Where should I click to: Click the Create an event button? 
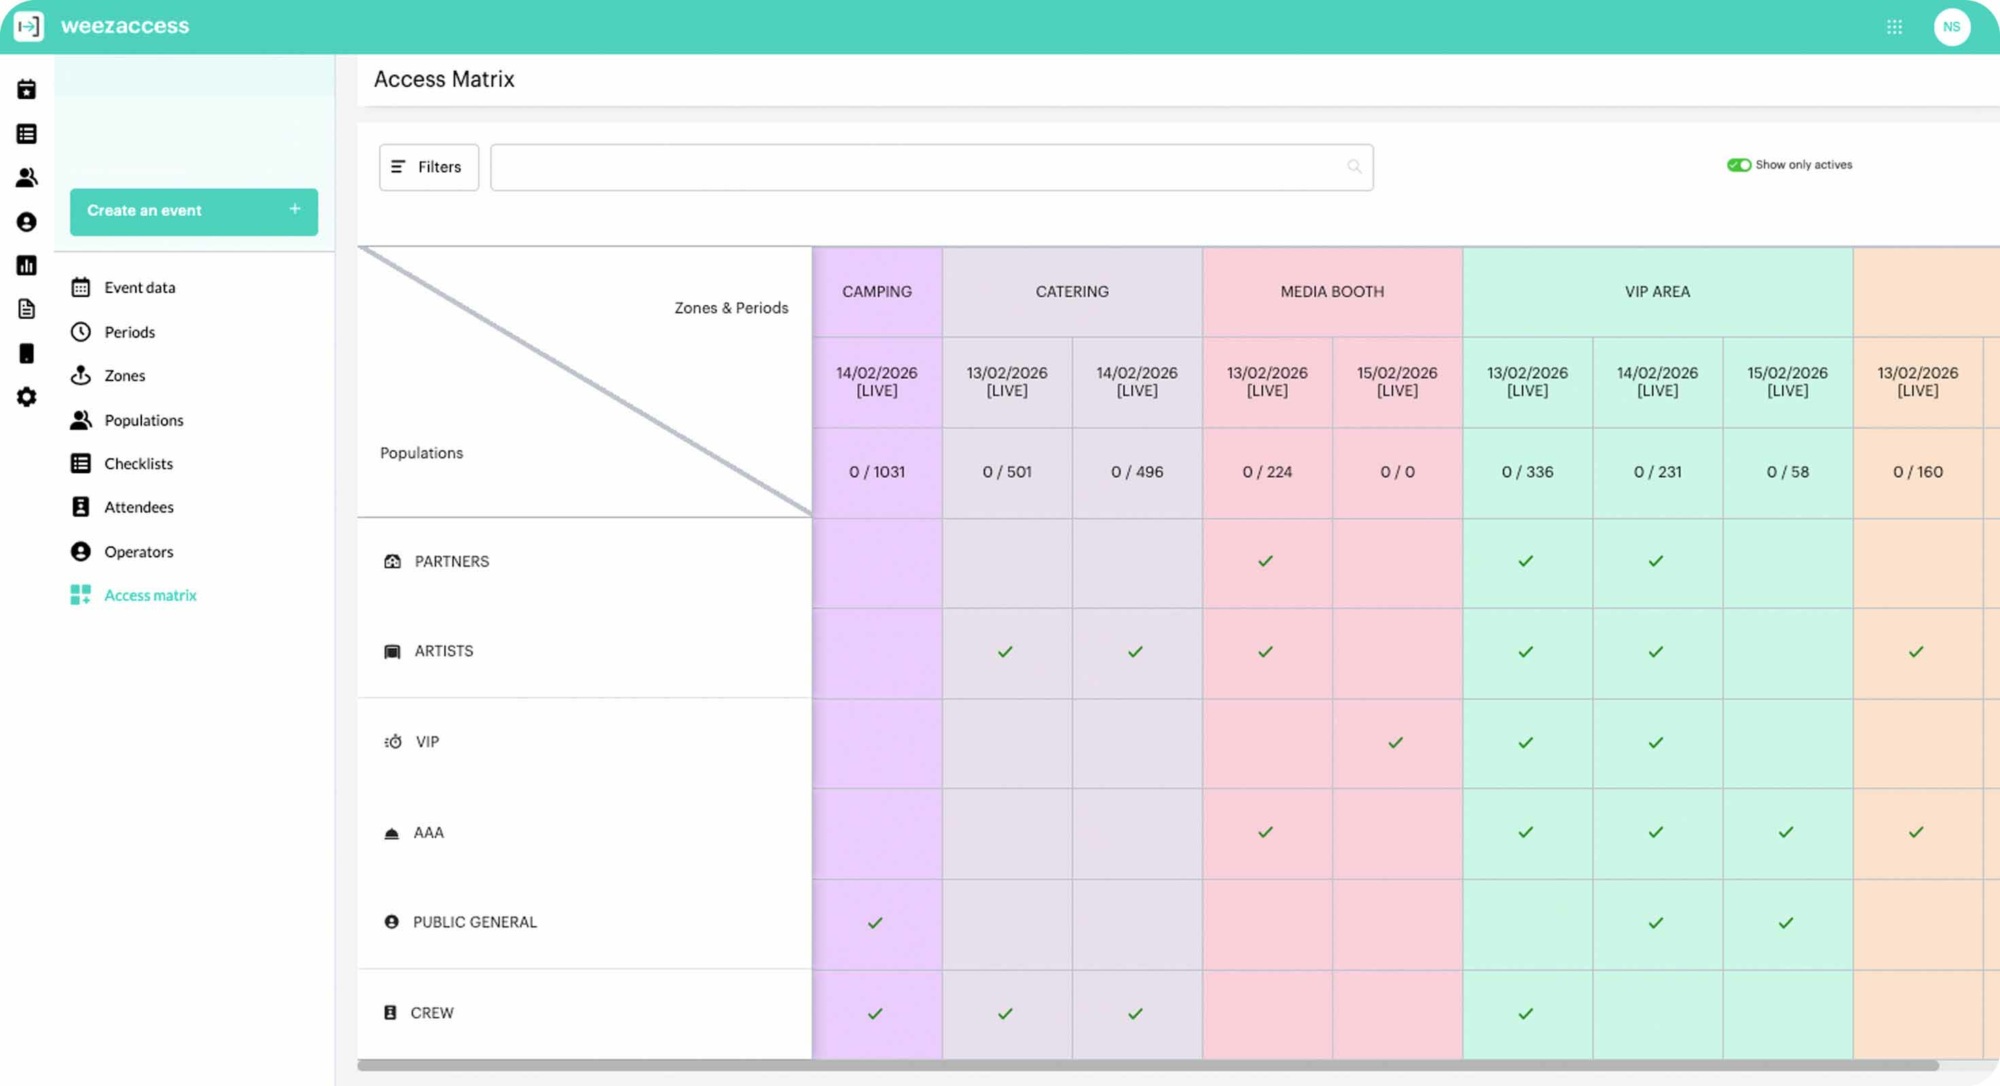(x=193, y=211)
